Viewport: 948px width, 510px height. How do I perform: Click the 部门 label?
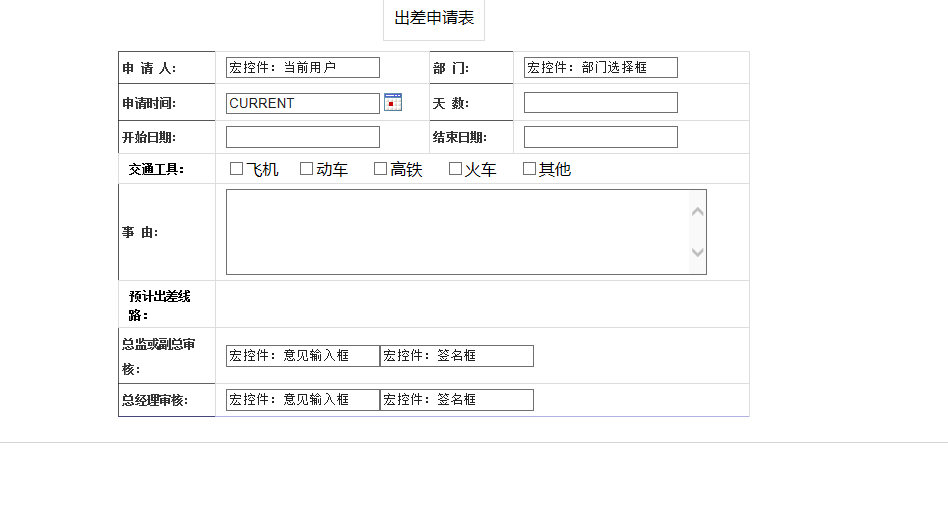click(x=451, y=68)
